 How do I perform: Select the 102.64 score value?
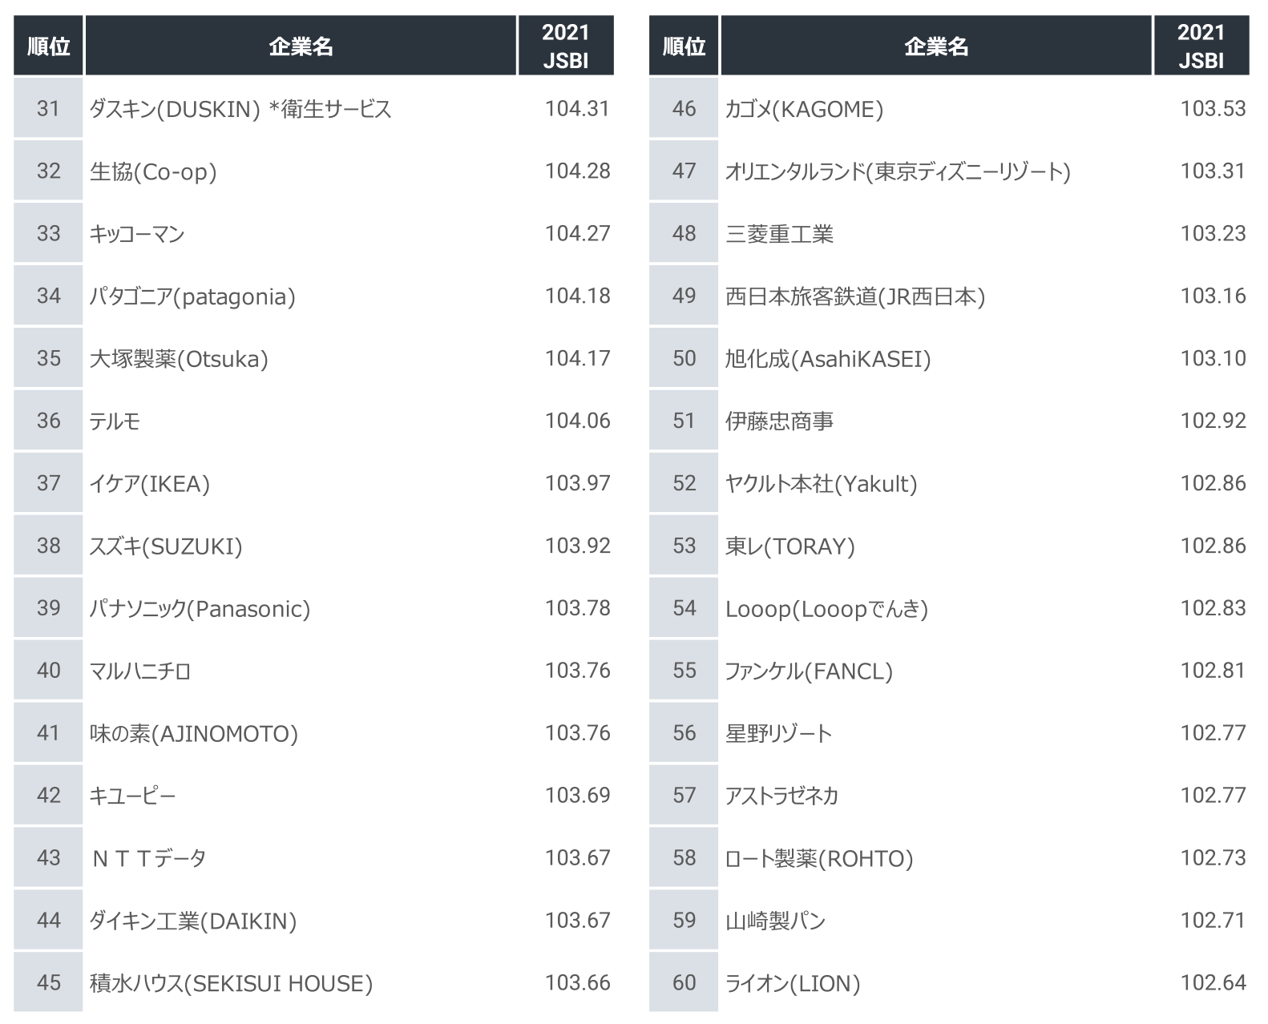tap(1213, 983)
